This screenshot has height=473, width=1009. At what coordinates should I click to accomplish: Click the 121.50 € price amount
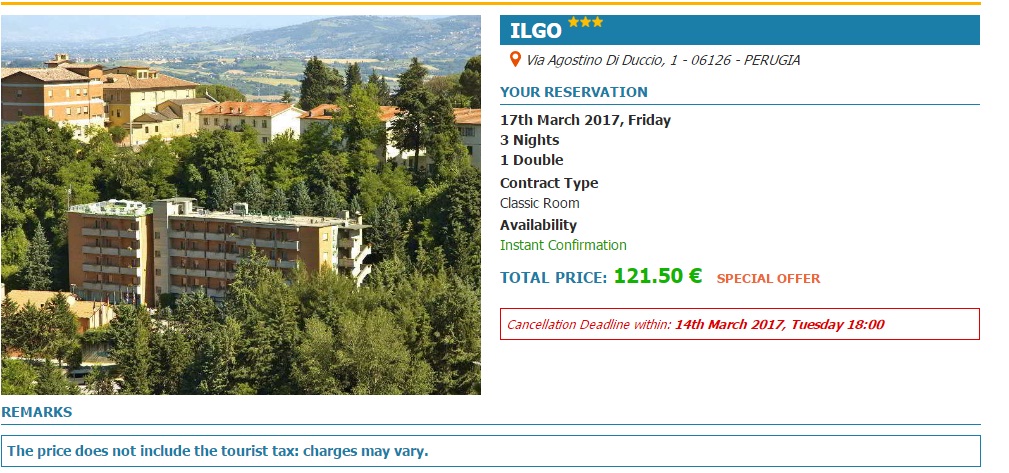[657, 276]
